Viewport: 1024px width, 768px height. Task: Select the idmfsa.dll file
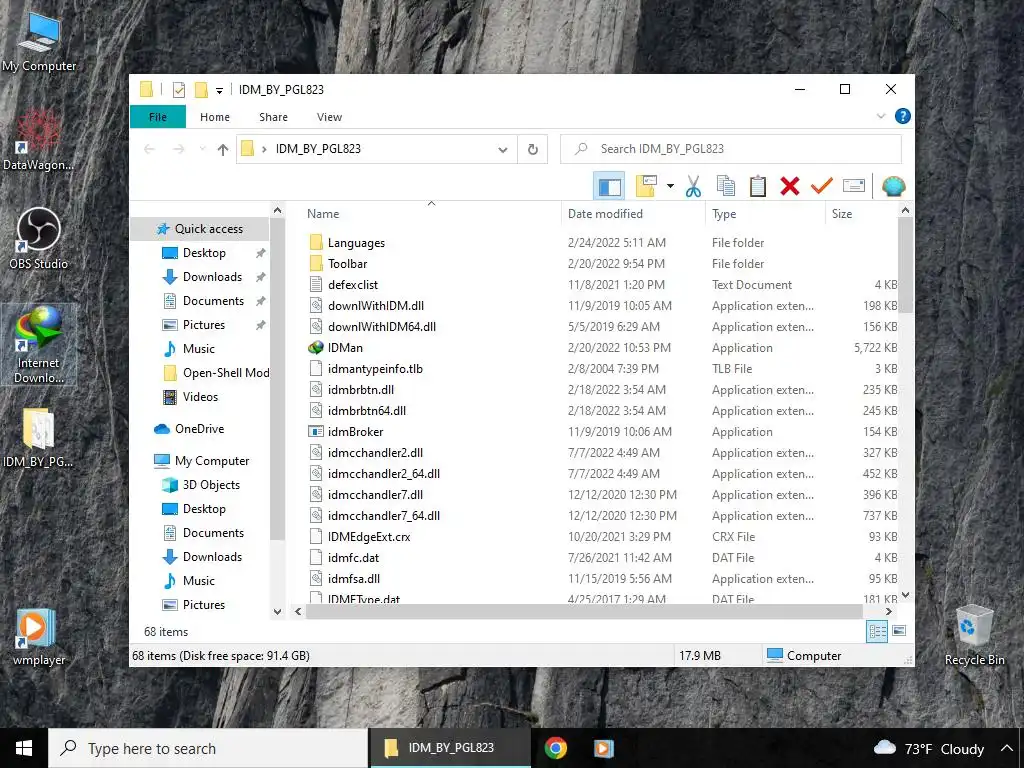tap(353, 579)
